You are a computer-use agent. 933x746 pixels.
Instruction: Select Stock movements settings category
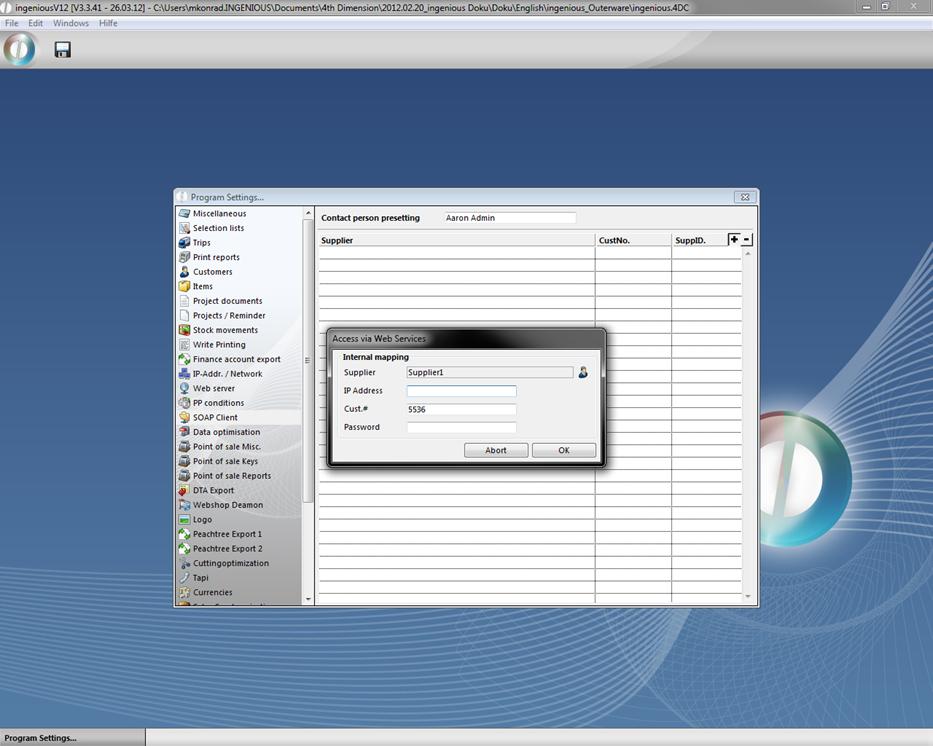[225, 330]
